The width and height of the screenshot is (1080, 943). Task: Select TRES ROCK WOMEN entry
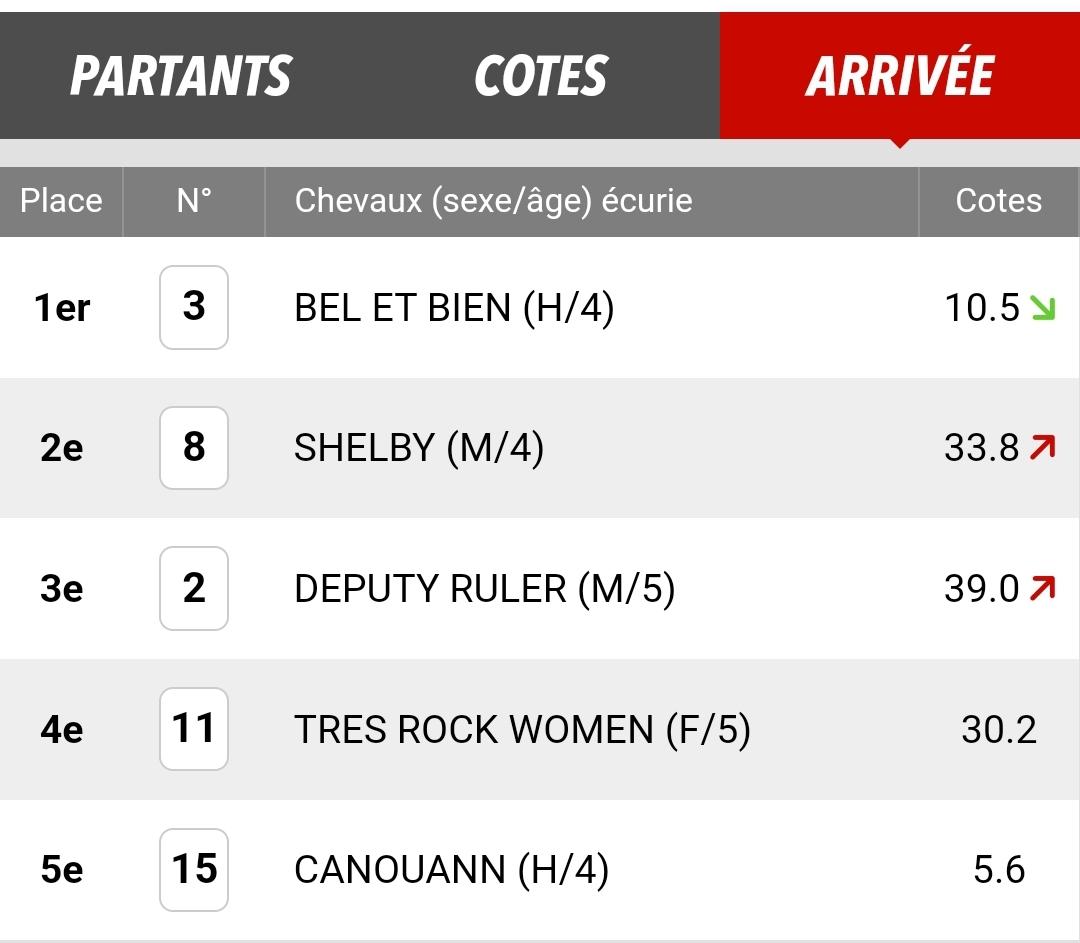[x=522, y=729]
